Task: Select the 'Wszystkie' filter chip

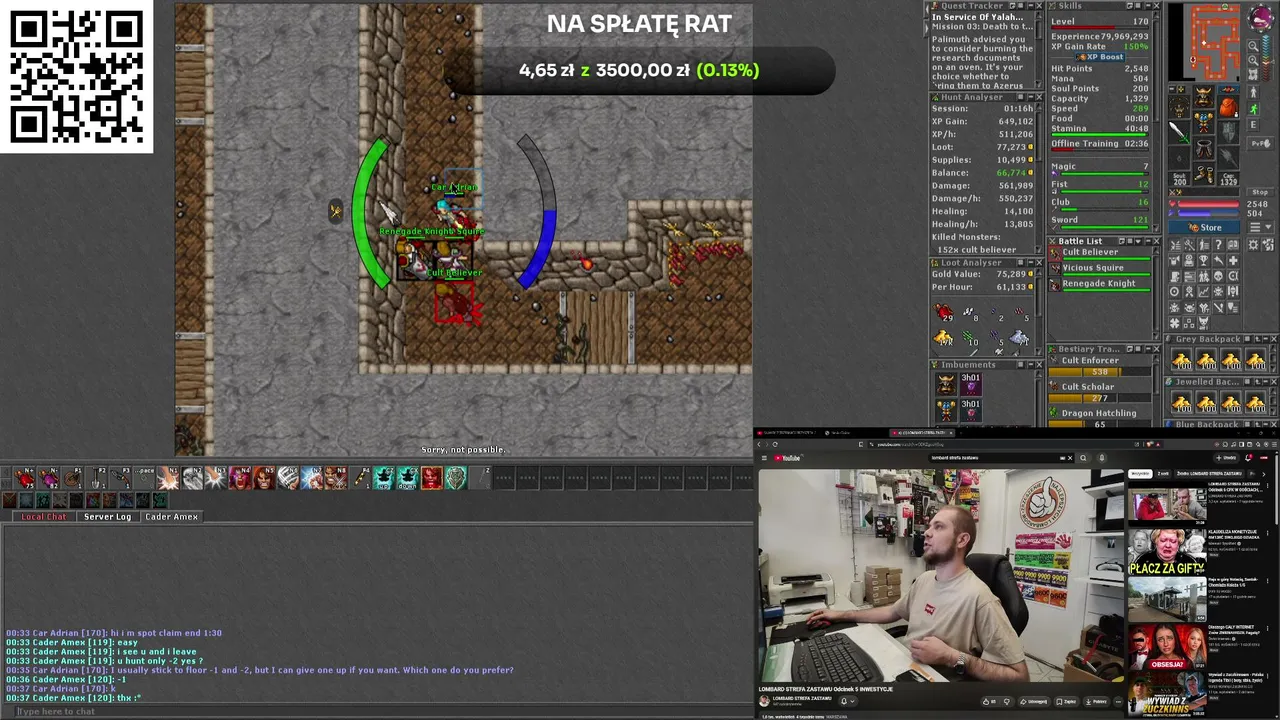Action: [1139, 473]
